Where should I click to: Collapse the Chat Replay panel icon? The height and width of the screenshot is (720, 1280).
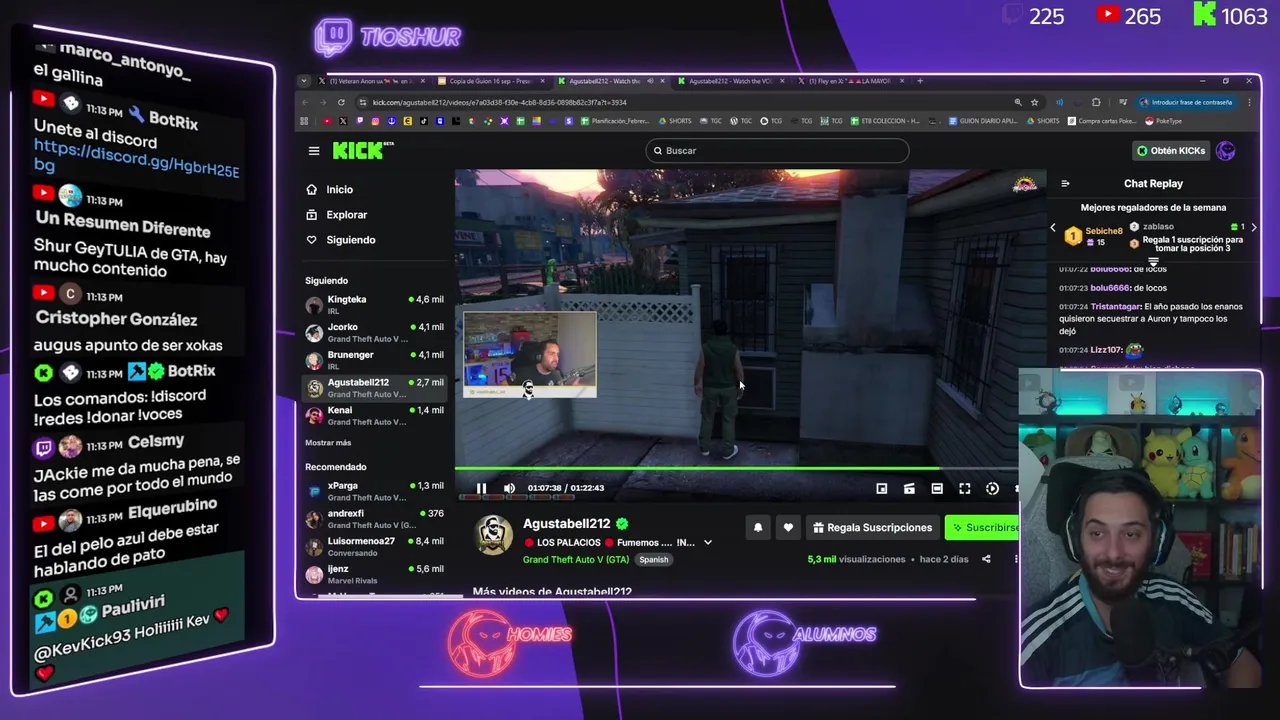1065,184
